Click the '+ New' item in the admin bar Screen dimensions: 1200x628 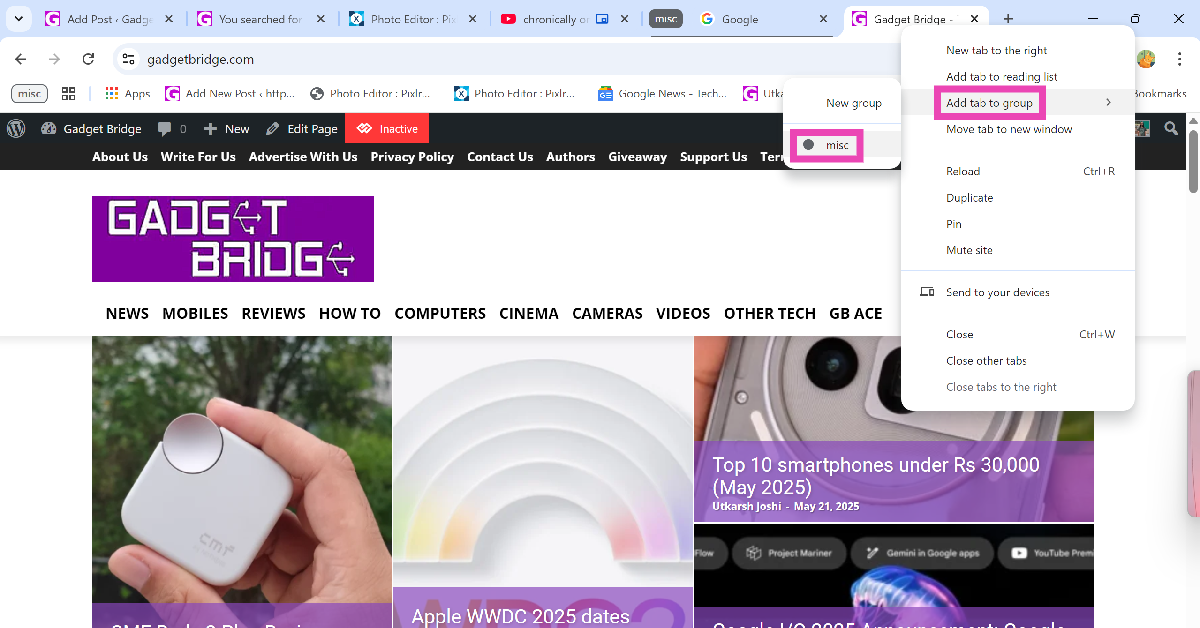pos(227,128)
